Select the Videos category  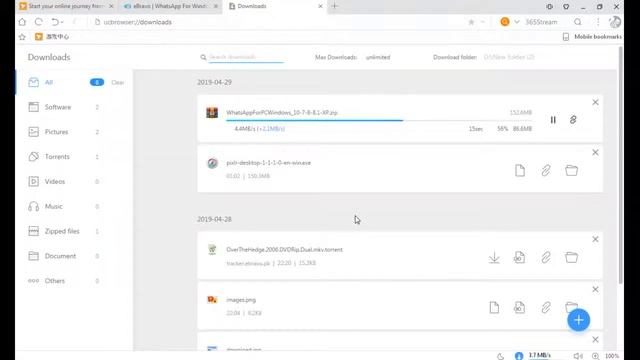55,182
